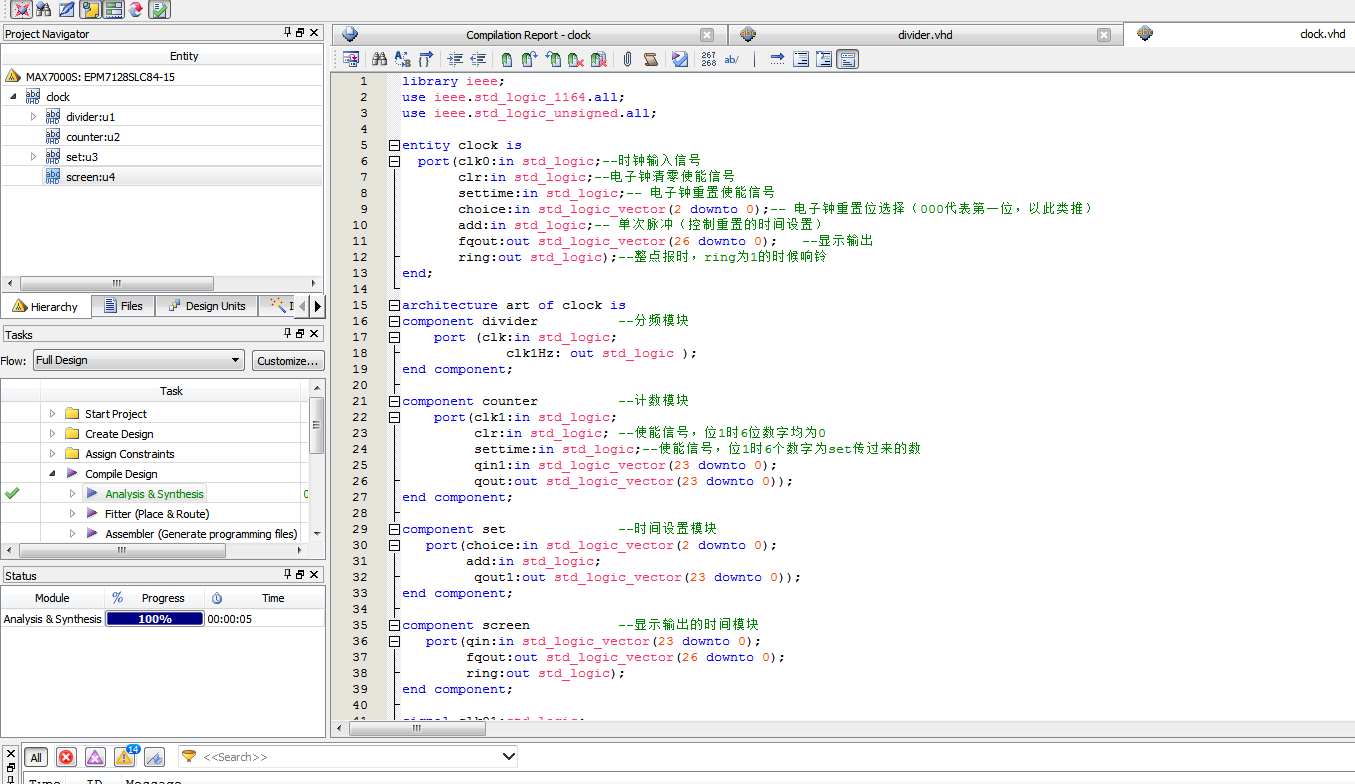This screenshot has width=1355, height=784.
Task: Toggle bookmark with first green bookmark icon
Action: click(507, 59)
